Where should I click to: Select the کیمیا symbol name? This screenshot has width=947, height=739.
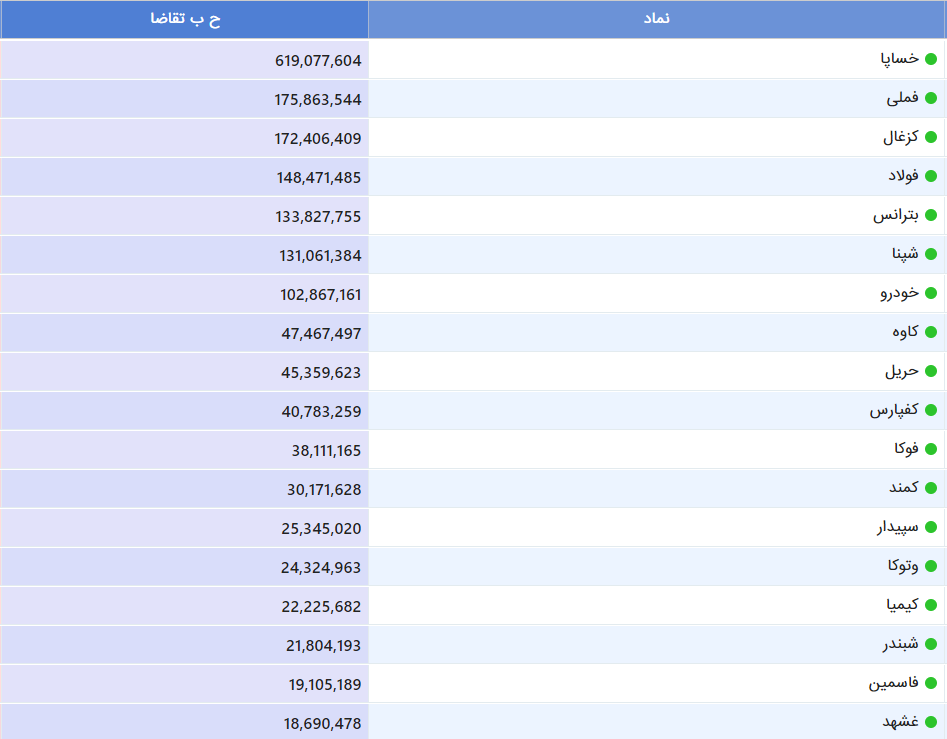902,605
